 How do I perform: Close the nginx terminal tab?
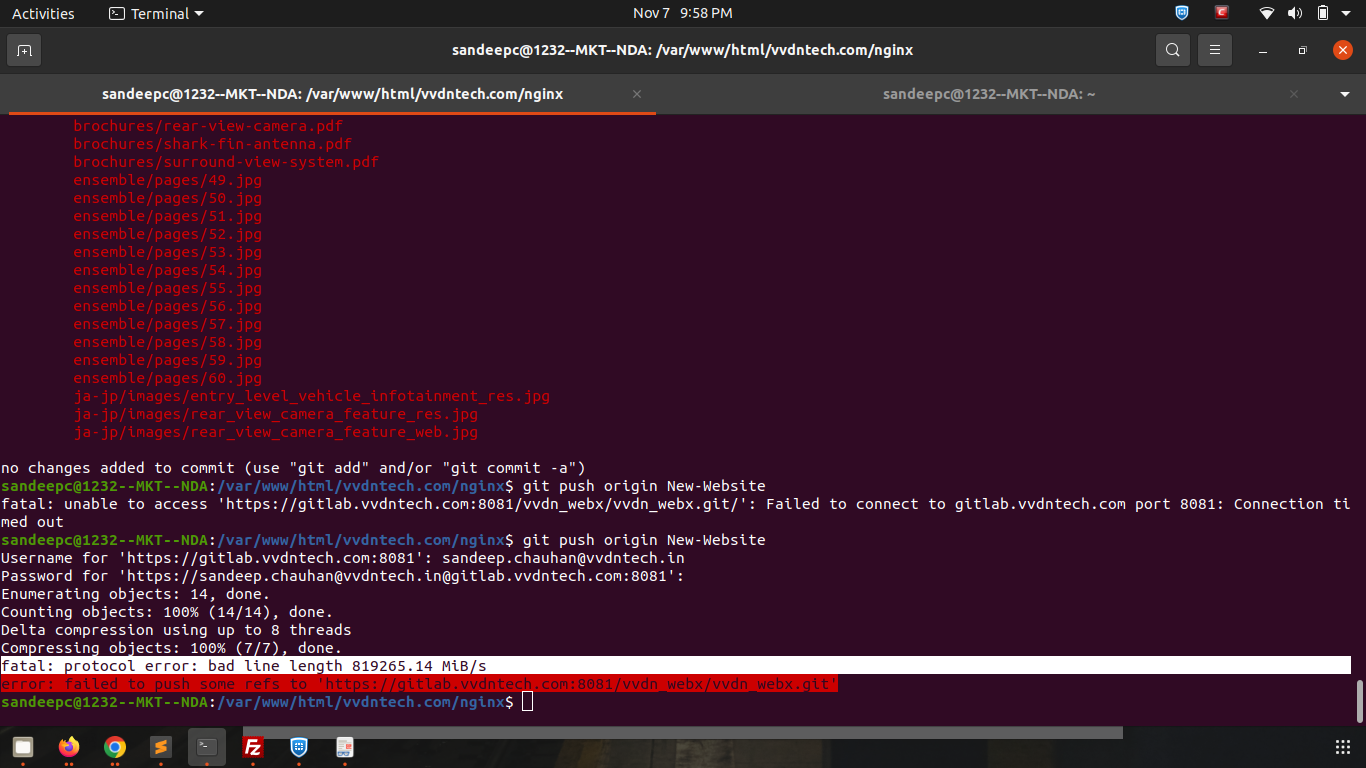637,94
